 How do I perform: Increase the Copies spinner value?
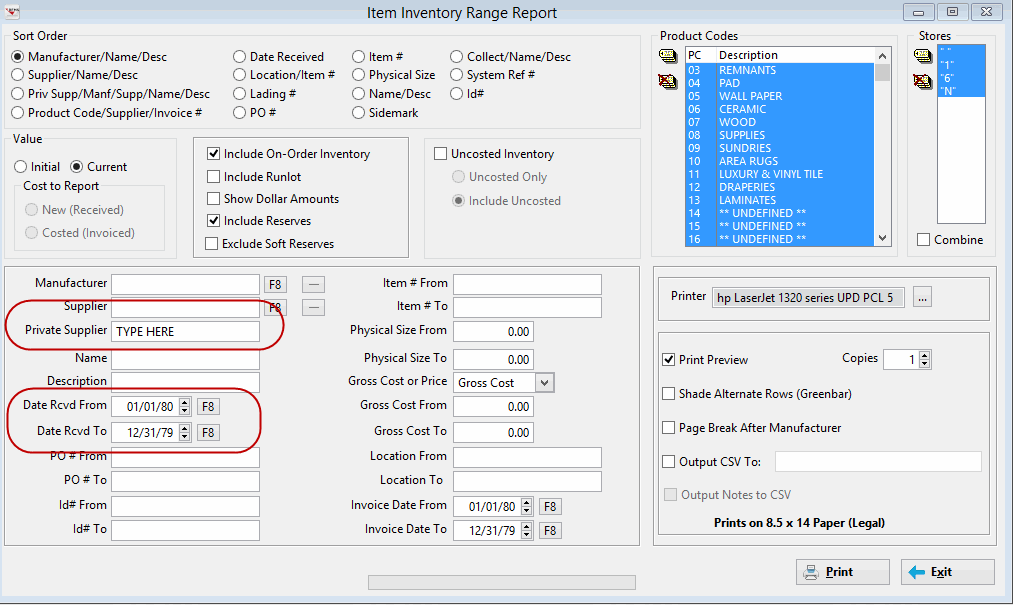(924, 355)
